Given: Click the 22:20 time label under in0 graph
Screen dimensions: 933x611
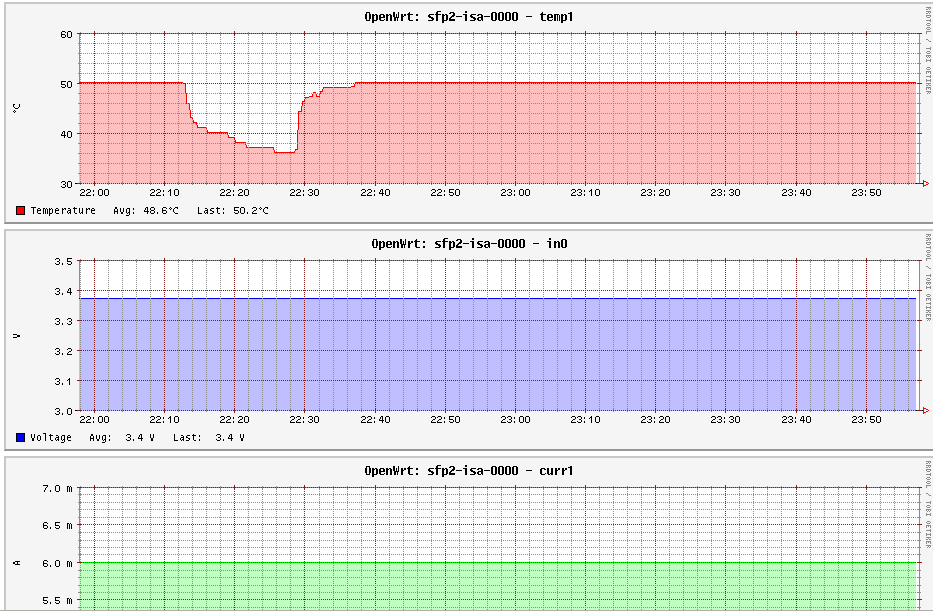Looking at the screenshot, I should (x=234, y=419).
